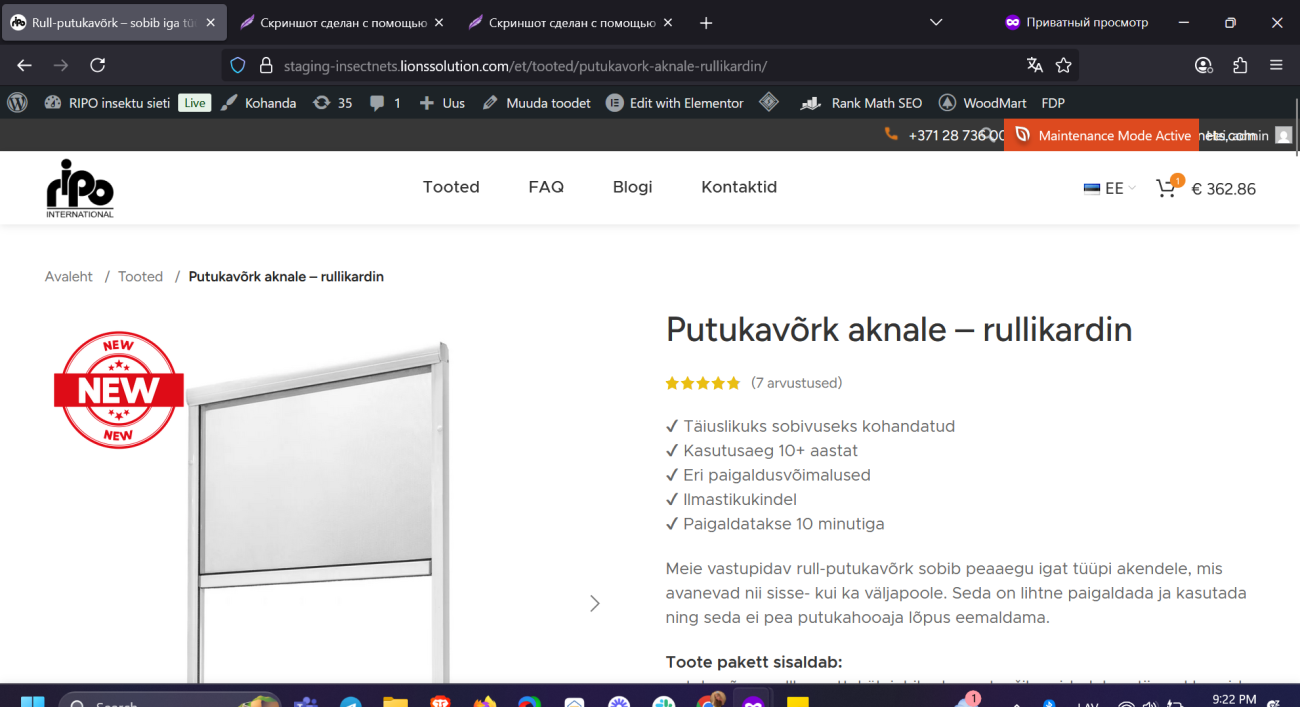Click the WordPress logo in admin bar
The width and height of the screenshot is (1300, 707).
click(x=17, y=103)
